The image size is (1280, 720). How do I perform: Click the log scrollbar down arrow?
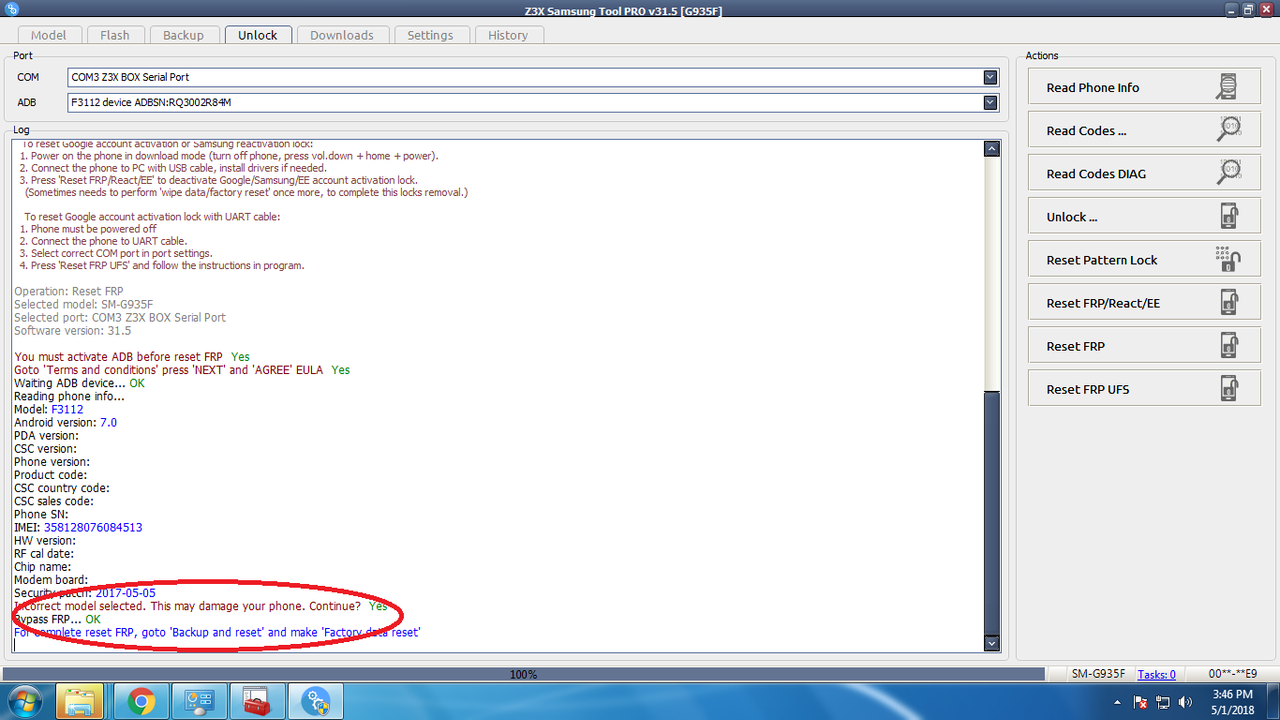point(992,643)
